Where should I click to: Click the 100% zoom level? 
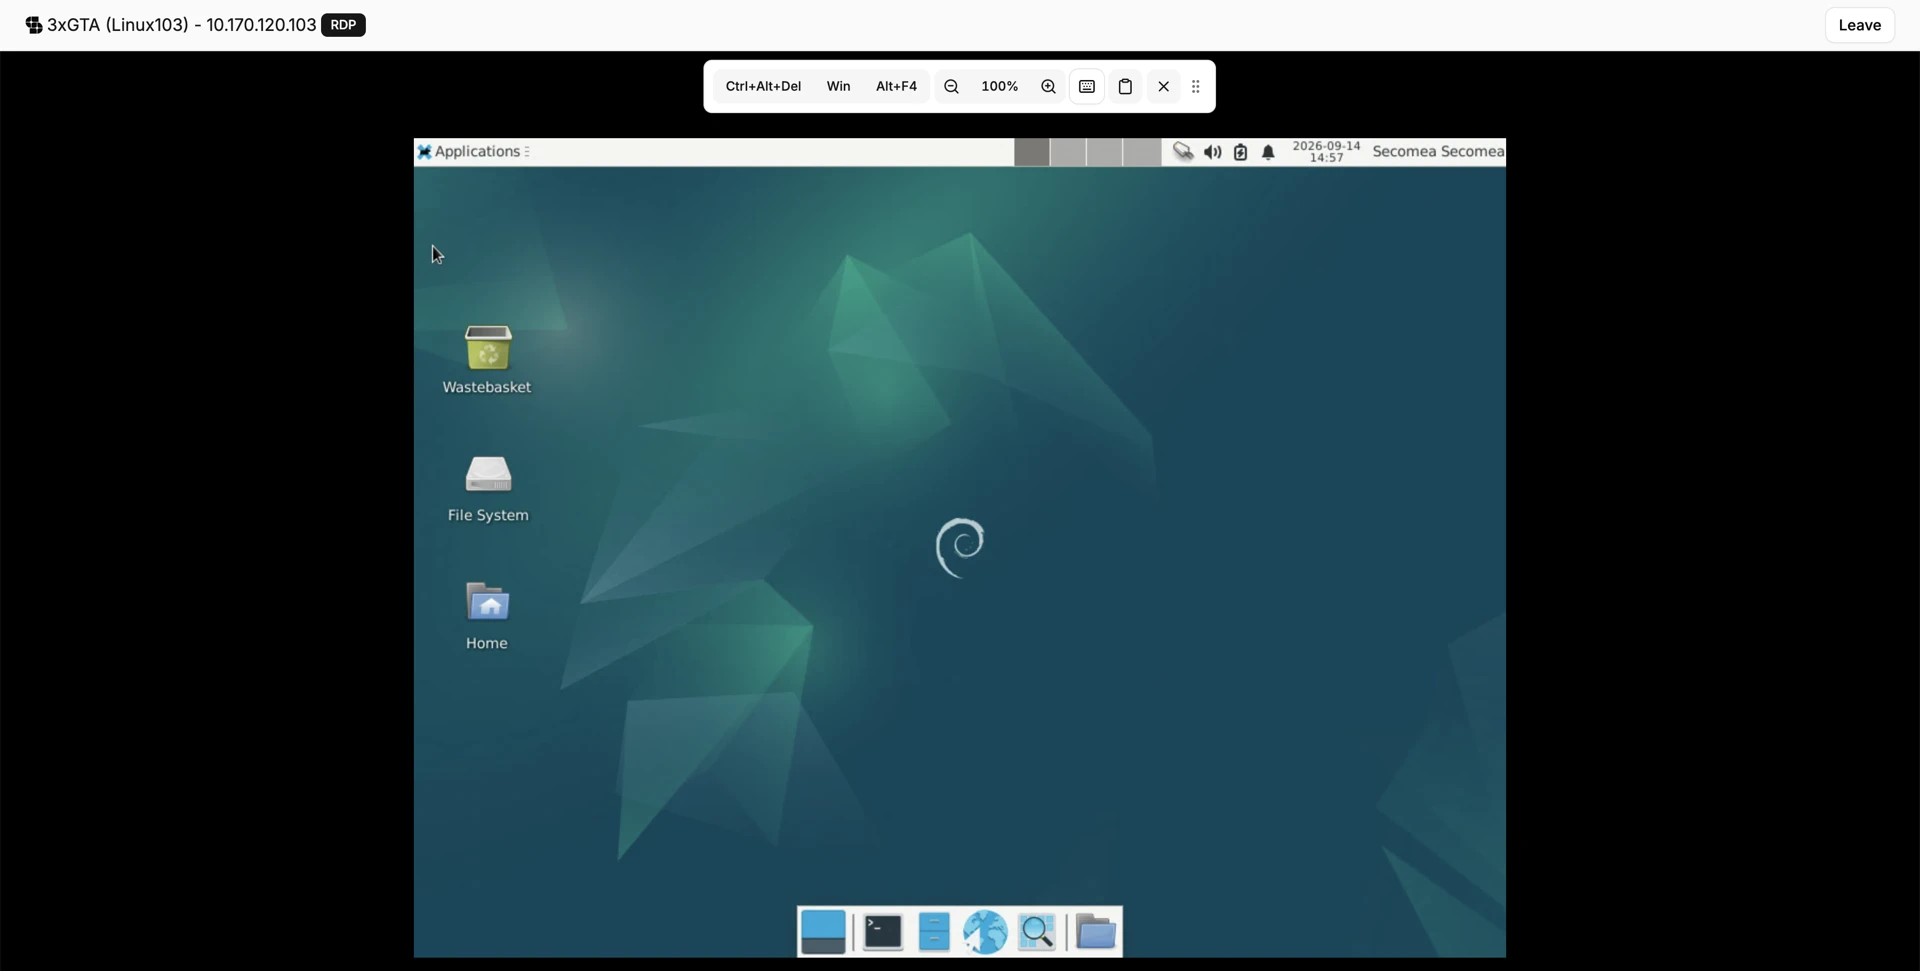tap(1000, 86)
